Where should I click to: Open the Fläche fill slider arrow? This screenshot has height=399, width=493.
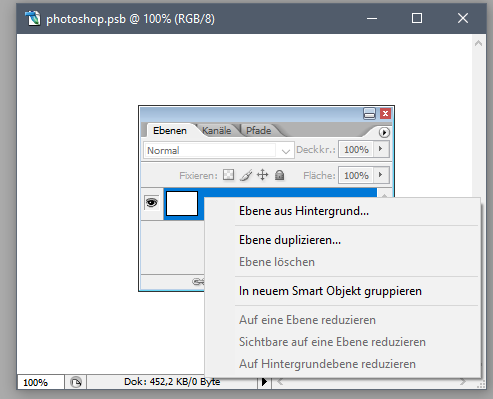pyautogui.click(x=381, y=175)
